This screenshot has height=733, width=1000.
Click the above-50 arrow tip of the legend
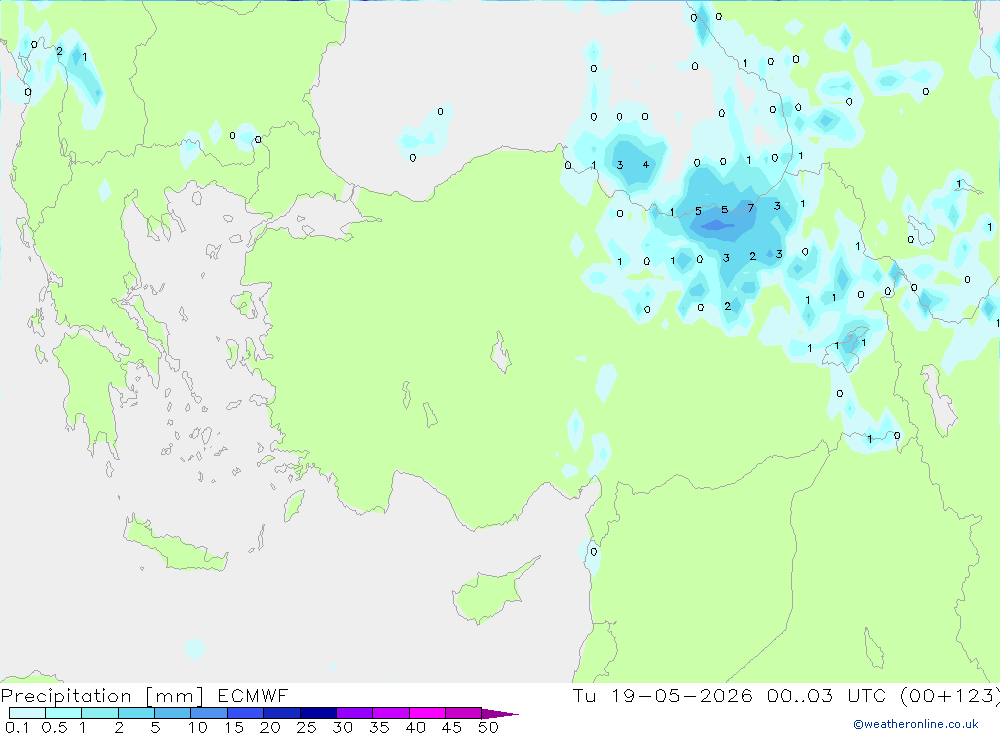pyautogui.click(x=500, y=713)
